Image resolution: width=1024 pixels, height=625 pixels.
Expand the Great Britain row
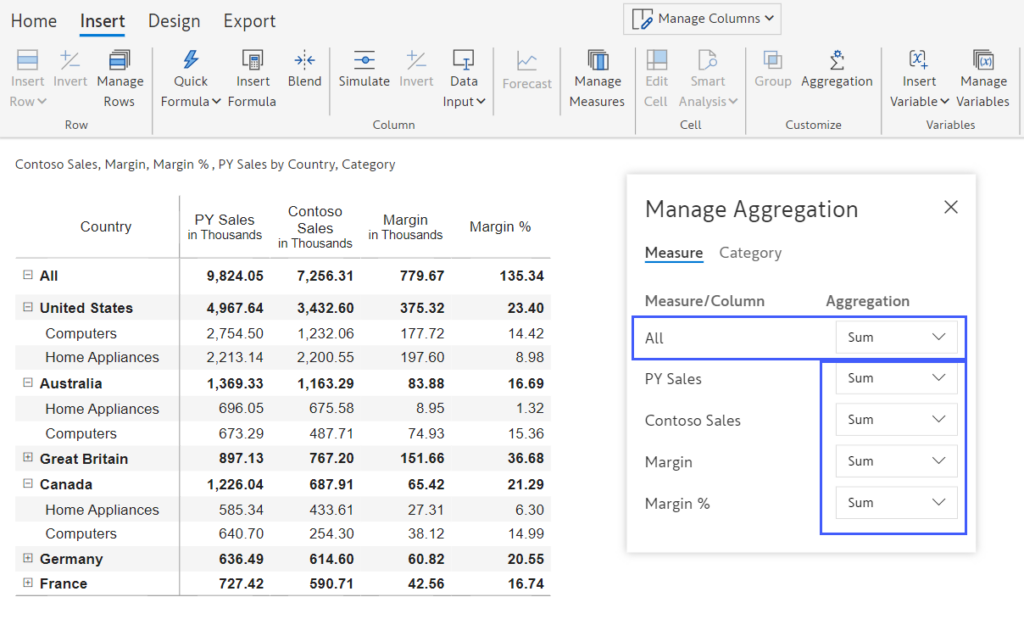click(27, 457)
